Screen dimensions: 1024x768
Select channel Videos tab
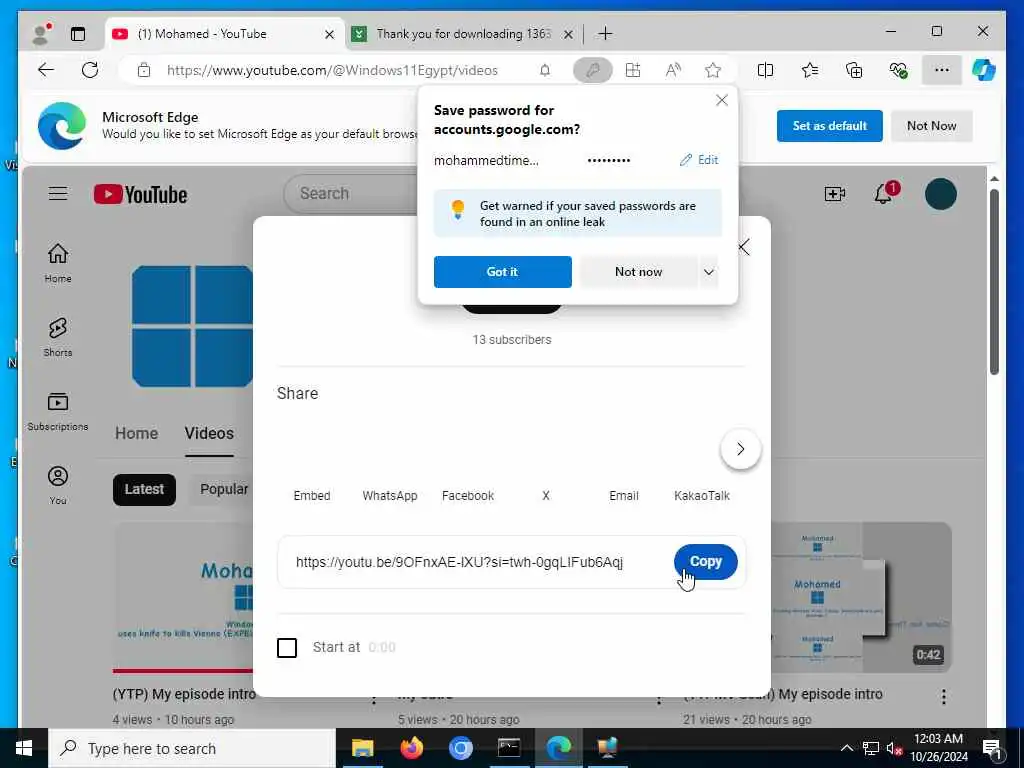209,433
